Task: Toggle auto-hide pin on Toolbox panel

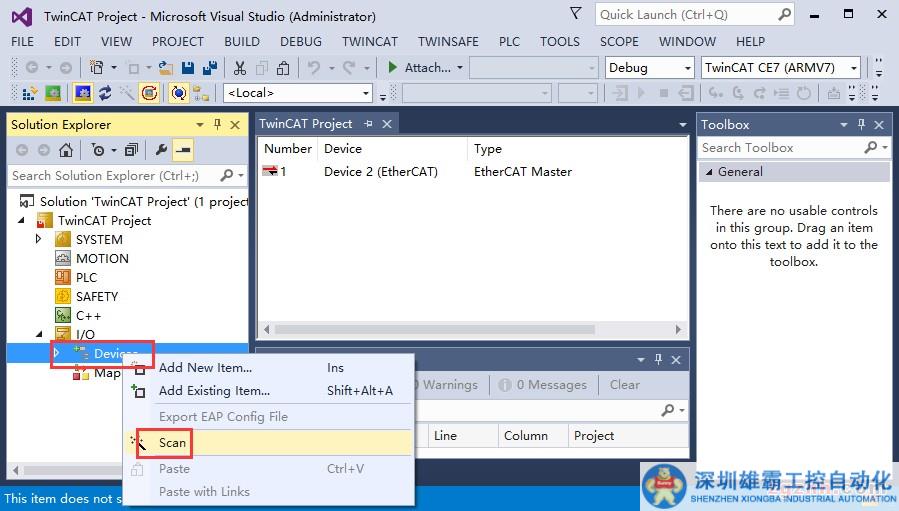Action: tap(861, 125)
